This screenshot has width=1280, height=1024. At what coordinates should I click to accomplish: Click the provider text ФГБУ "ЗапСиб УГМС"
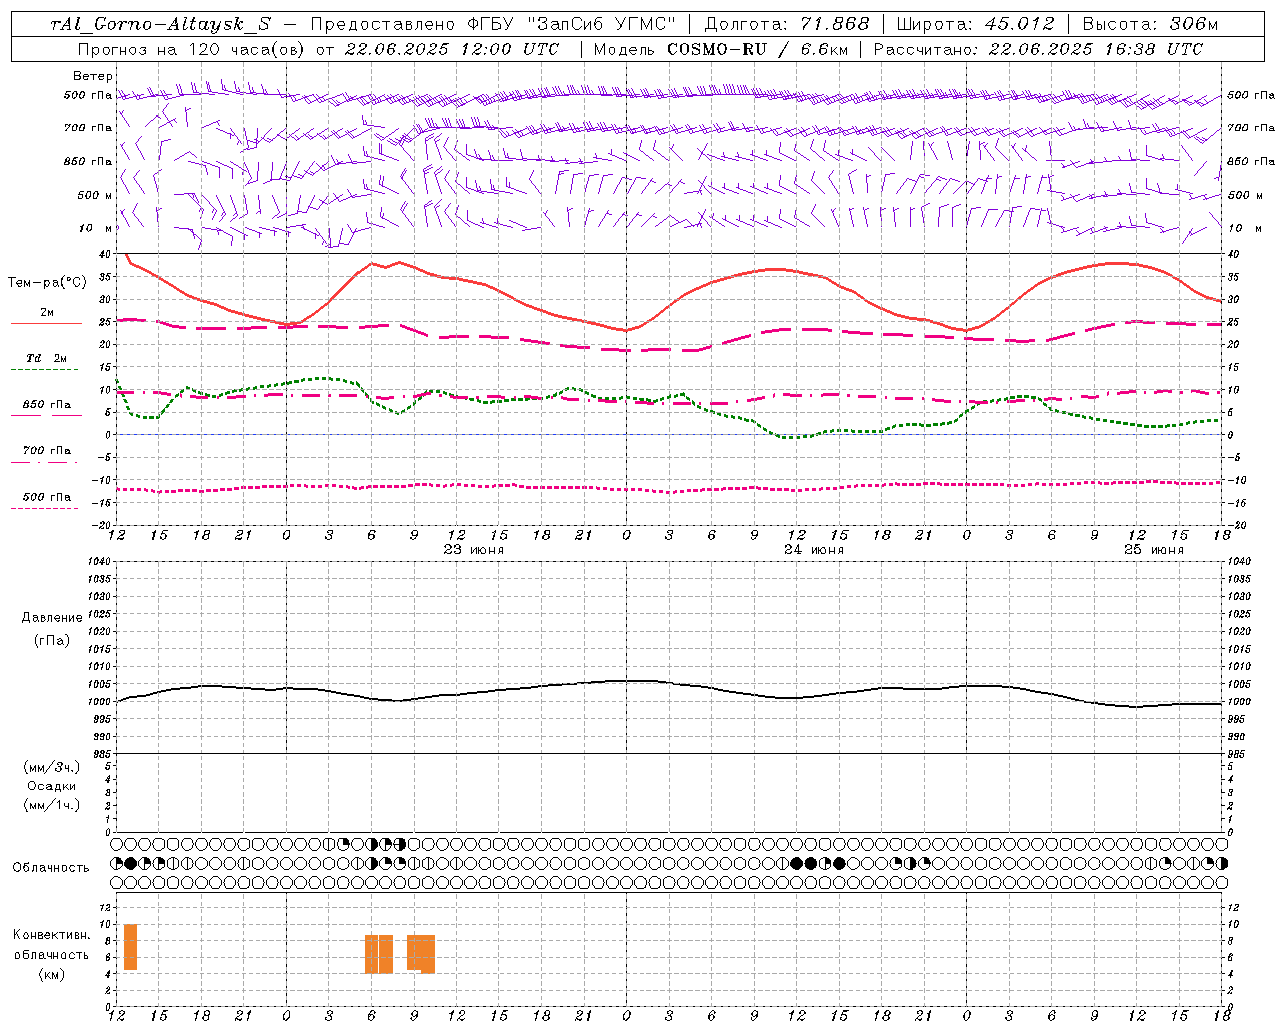point(572,24)
